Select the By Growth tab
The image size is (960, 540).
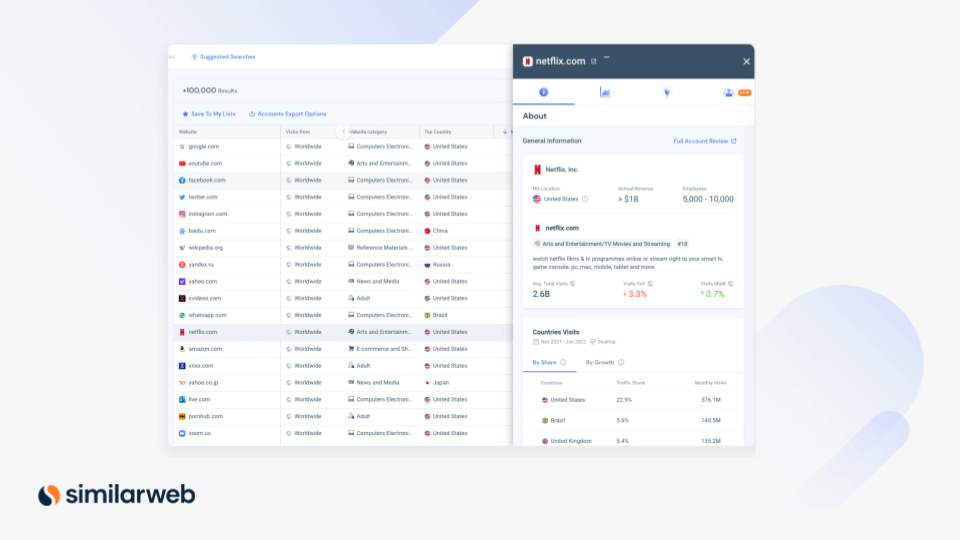[x=600, y=362]
